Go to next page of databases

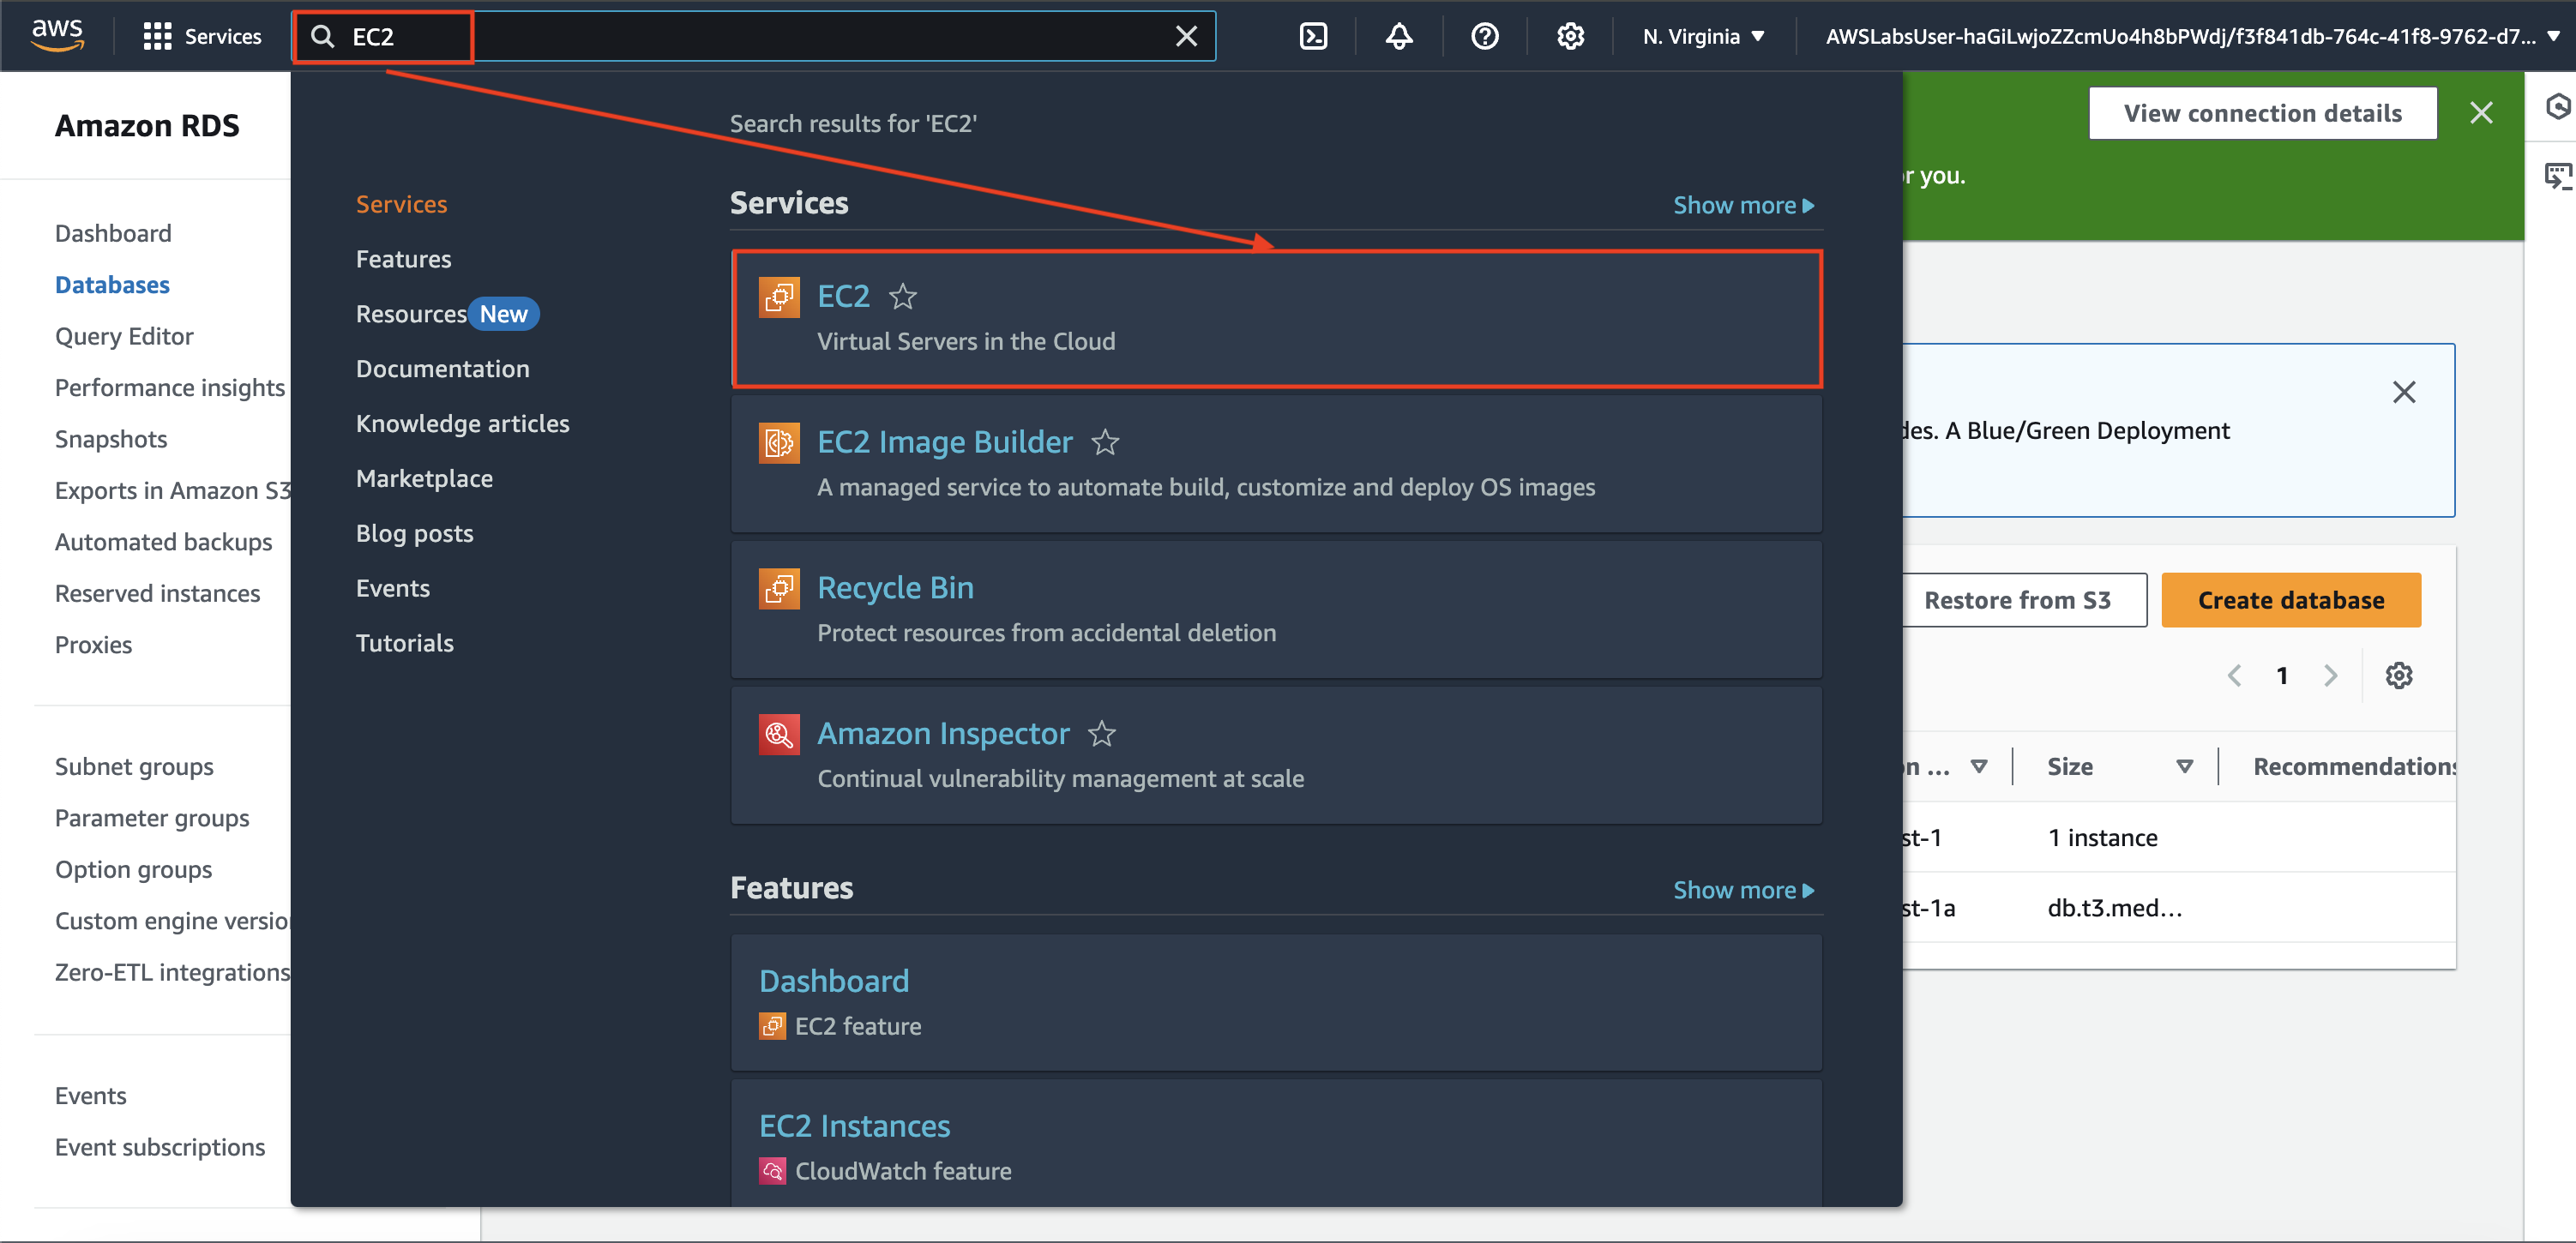point(2330,675)
